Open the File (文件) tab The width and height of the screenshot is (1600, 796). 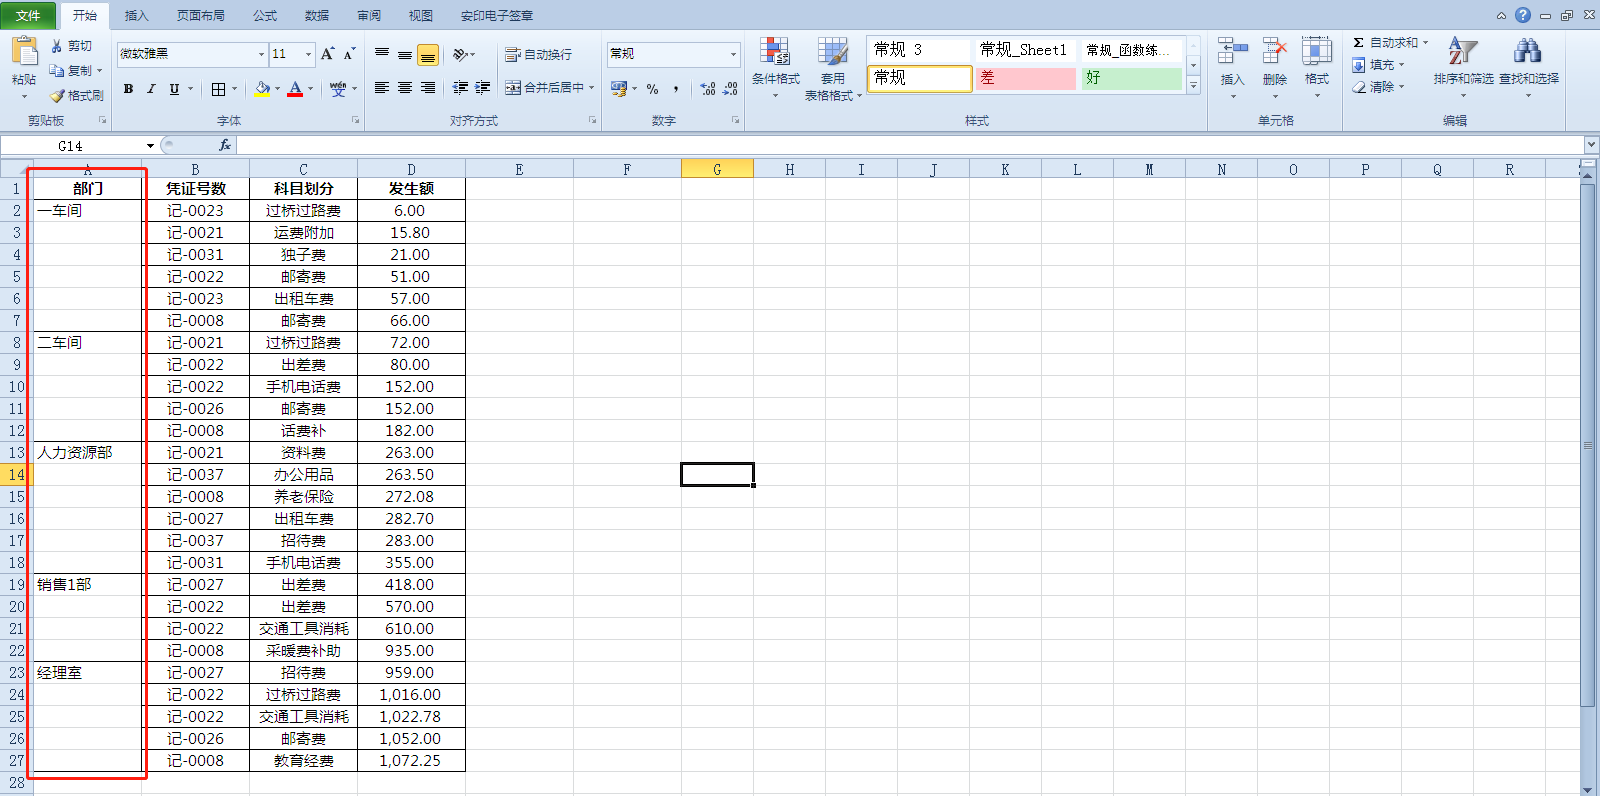click(28, 16)
